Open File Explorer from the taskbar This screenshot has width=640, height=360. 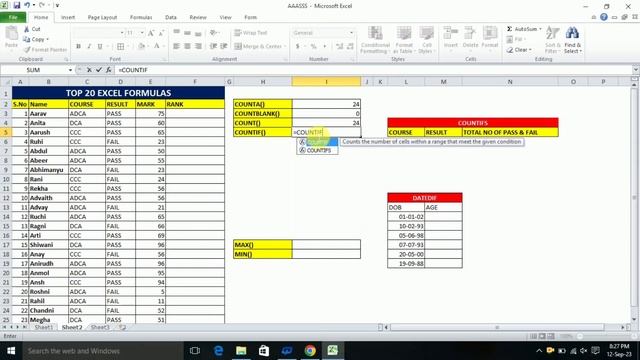(x=241, y=350)
